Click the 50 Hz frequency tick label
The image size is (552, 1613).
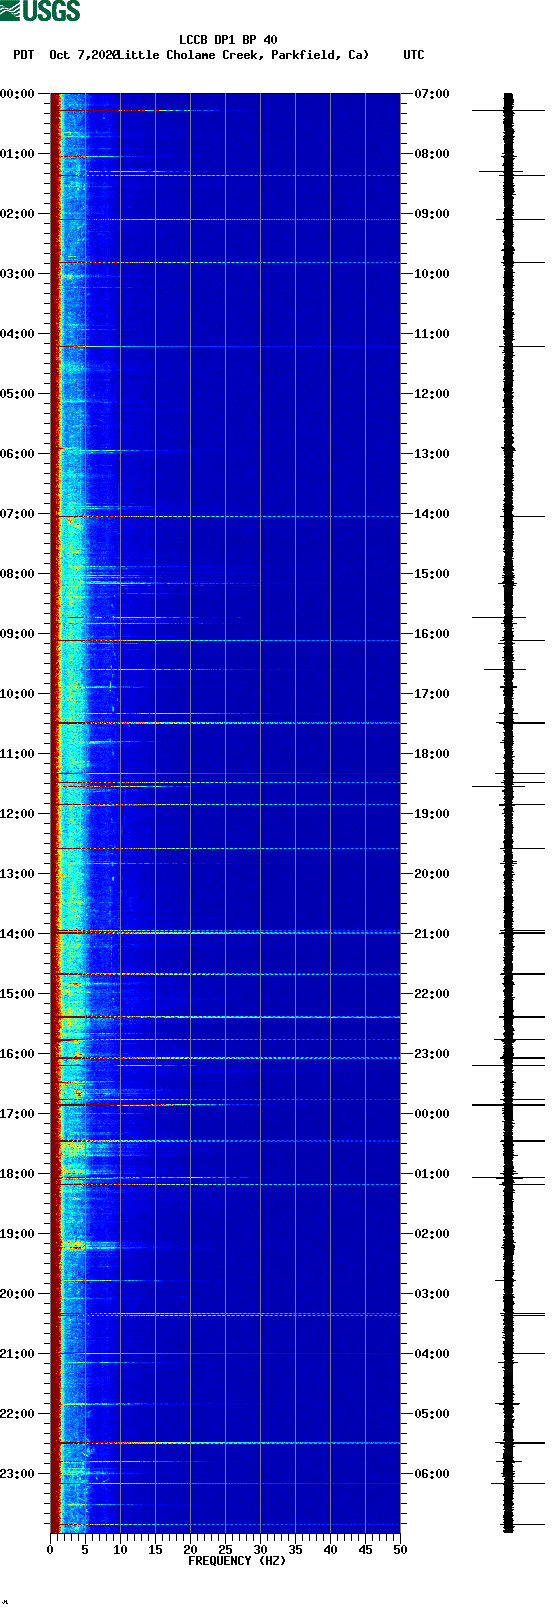tap(400, 1550)
